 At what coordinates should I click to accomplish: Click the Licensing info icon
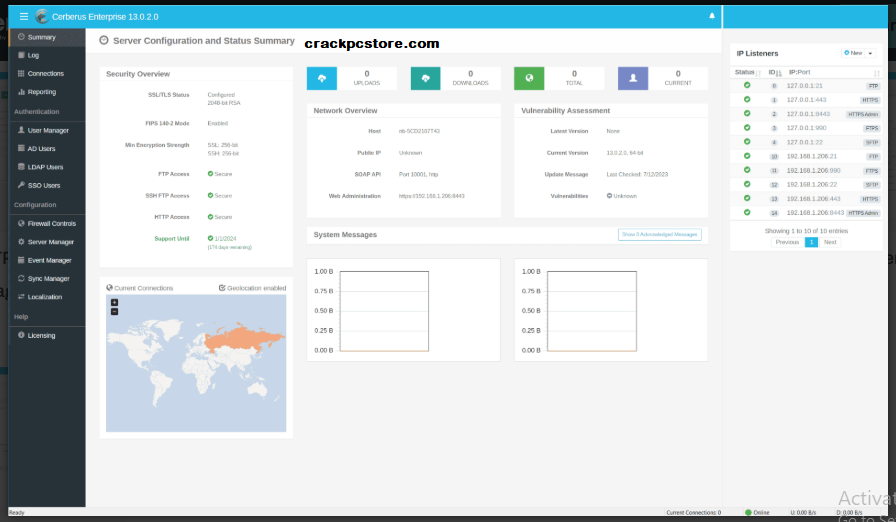pos(21,335)
